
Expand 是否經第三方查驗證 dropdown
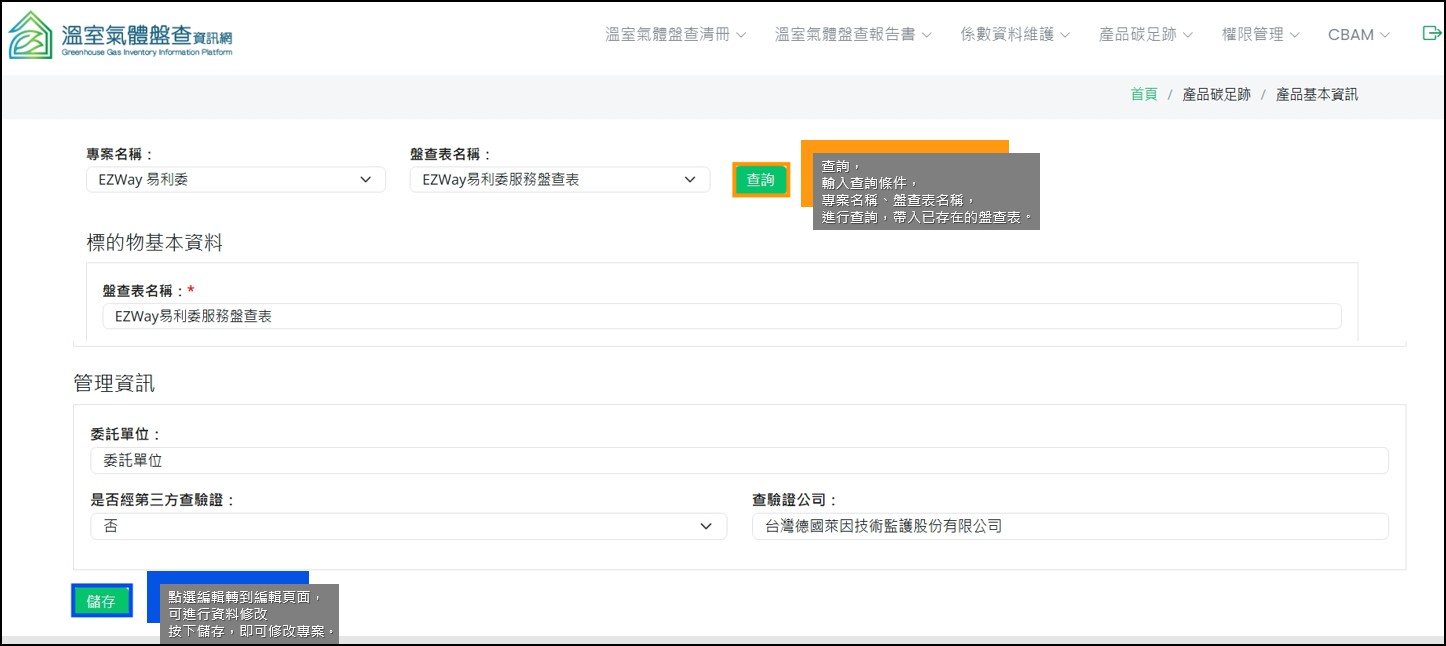point(408,526)
